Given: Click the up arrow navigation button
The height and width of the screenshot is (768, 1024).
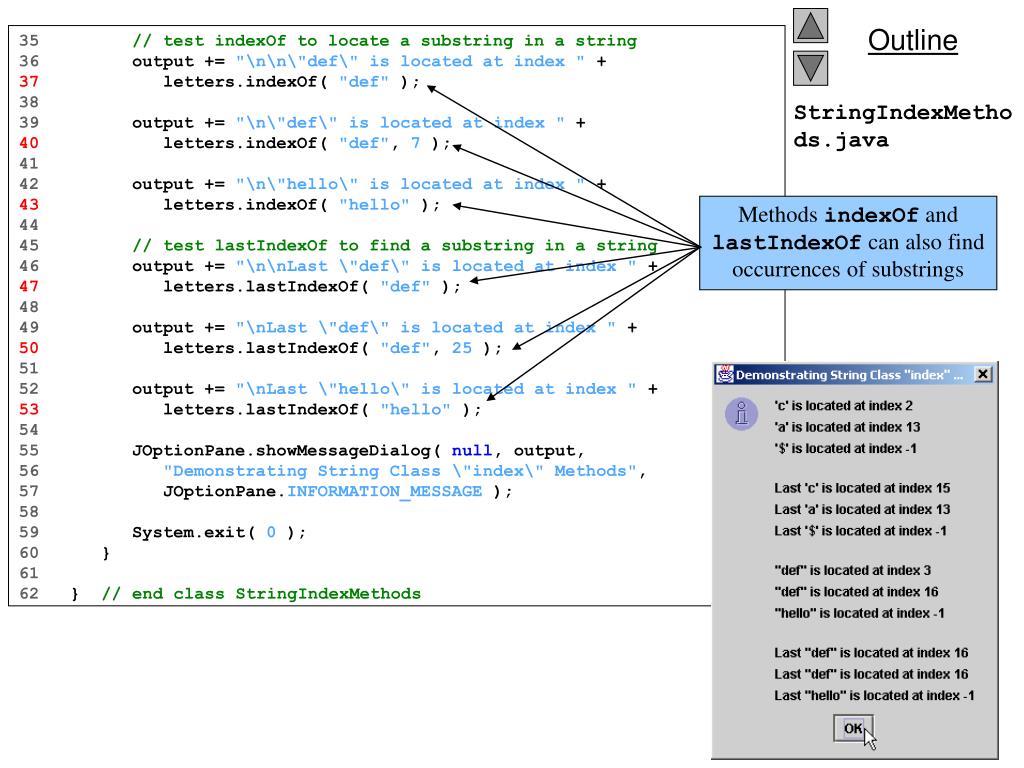Looking at the screenshot, I should [810, 25].
